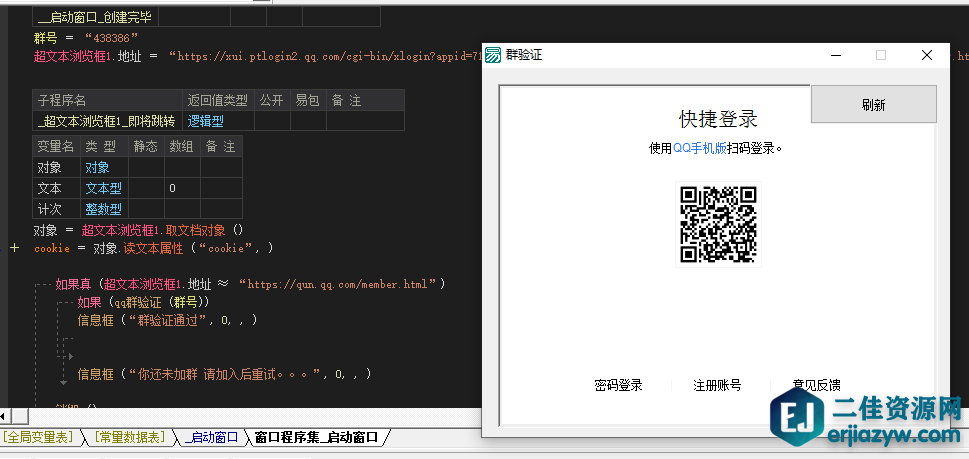This screenshot has height=459, width=969.
Task: Select the 计次 variable name cell
Action: 56,209
